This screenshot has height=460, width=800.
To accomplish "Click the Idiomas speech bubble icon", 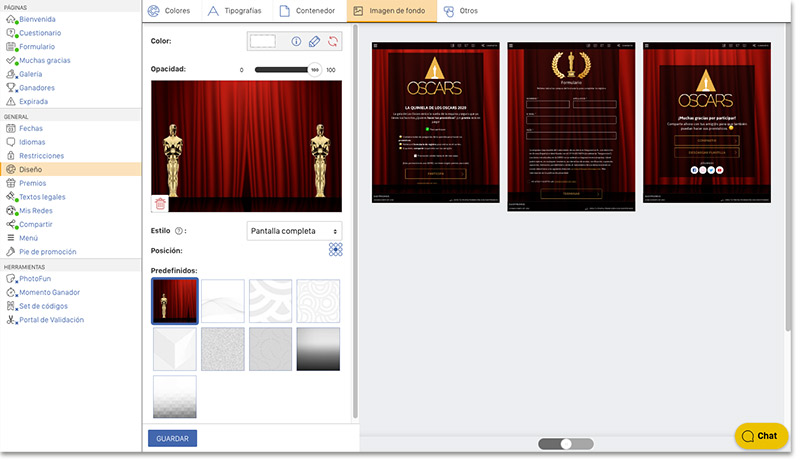I will tap(11, 142).
